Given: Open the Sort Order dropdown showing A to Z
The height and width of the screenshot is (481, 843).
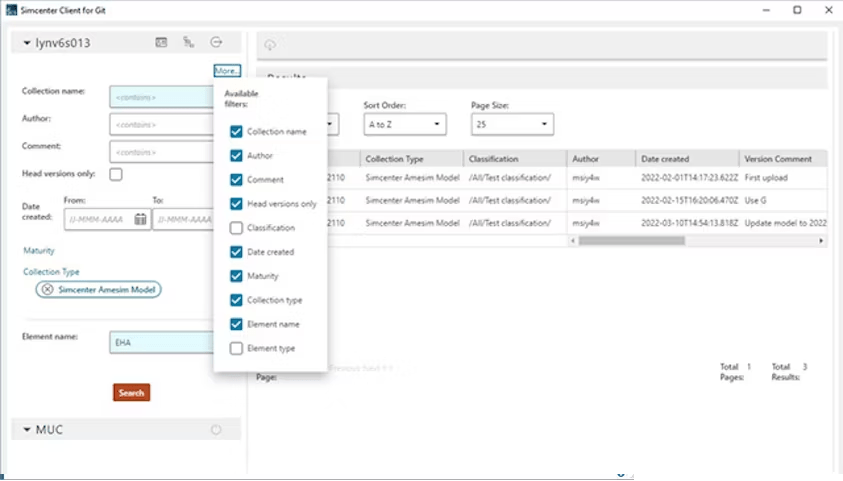Looking at the screenshot, I should (404, 125).
